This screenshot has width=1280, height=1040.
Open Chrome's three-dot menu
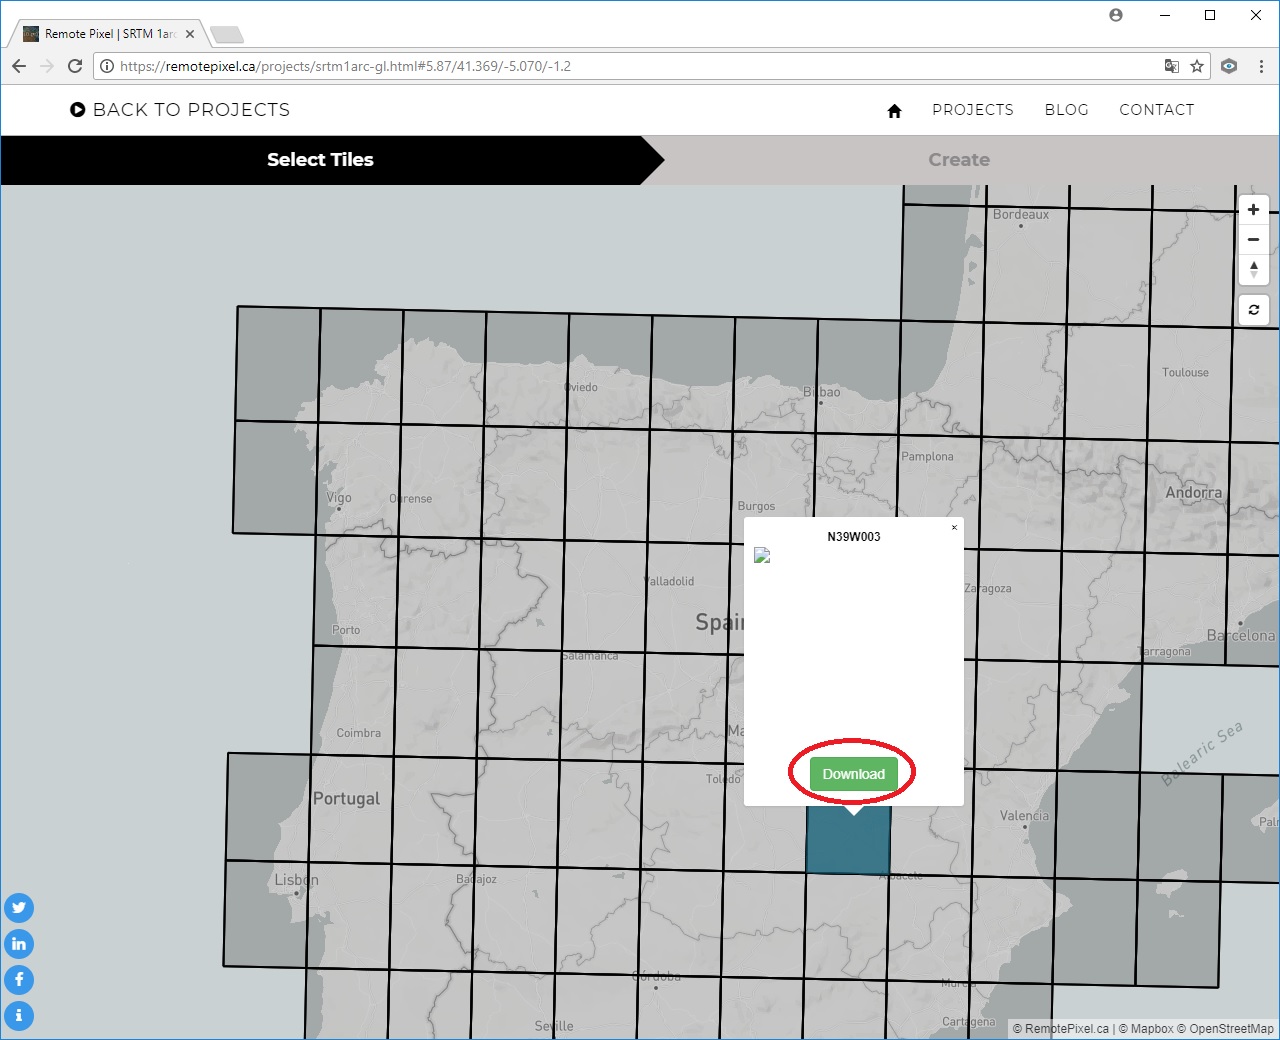(x=1261, y=66)
